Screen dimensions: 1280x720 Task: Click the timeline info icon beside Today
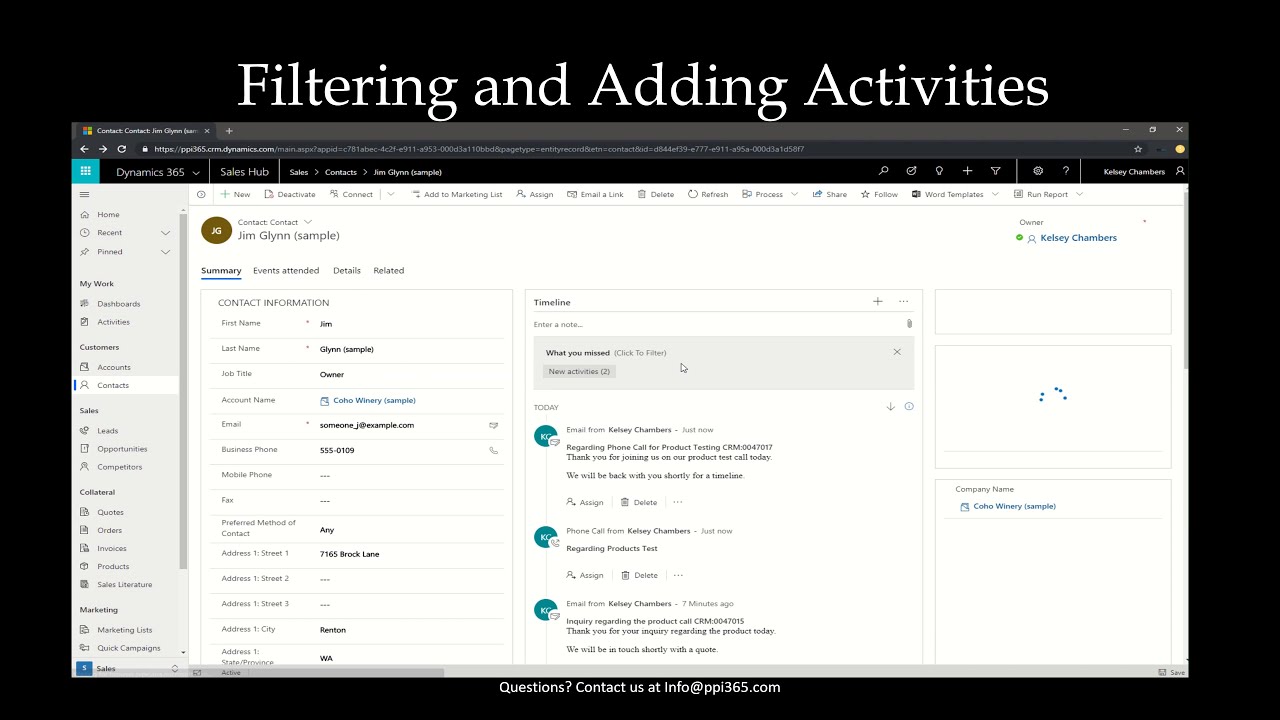[x=909, y=406]
